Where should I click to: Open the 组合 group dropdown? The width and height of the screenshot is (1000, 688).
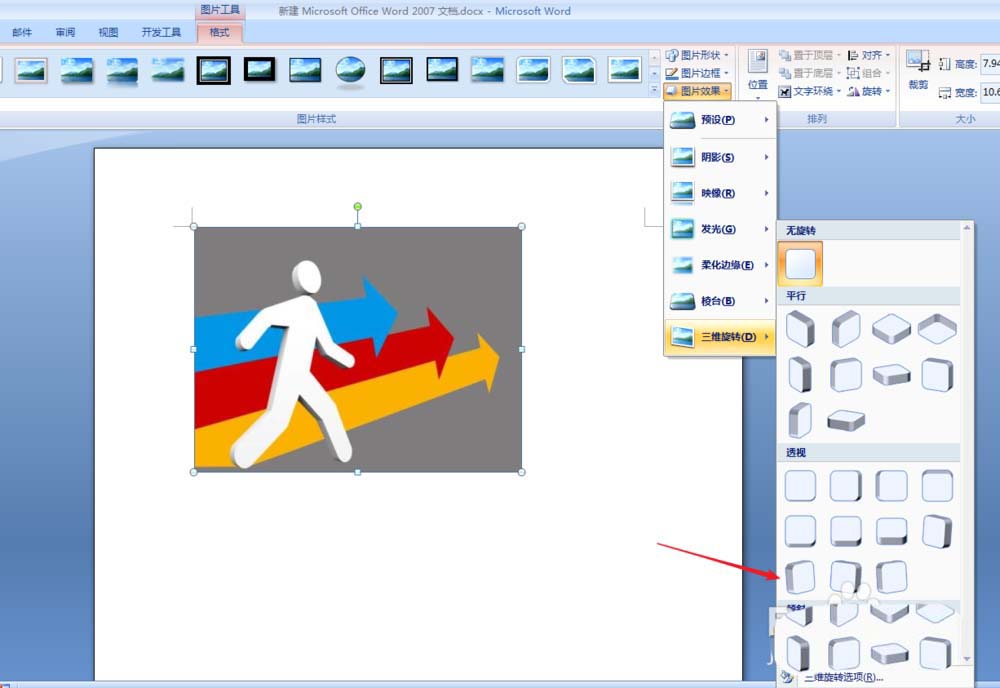(x=869, y=73)
